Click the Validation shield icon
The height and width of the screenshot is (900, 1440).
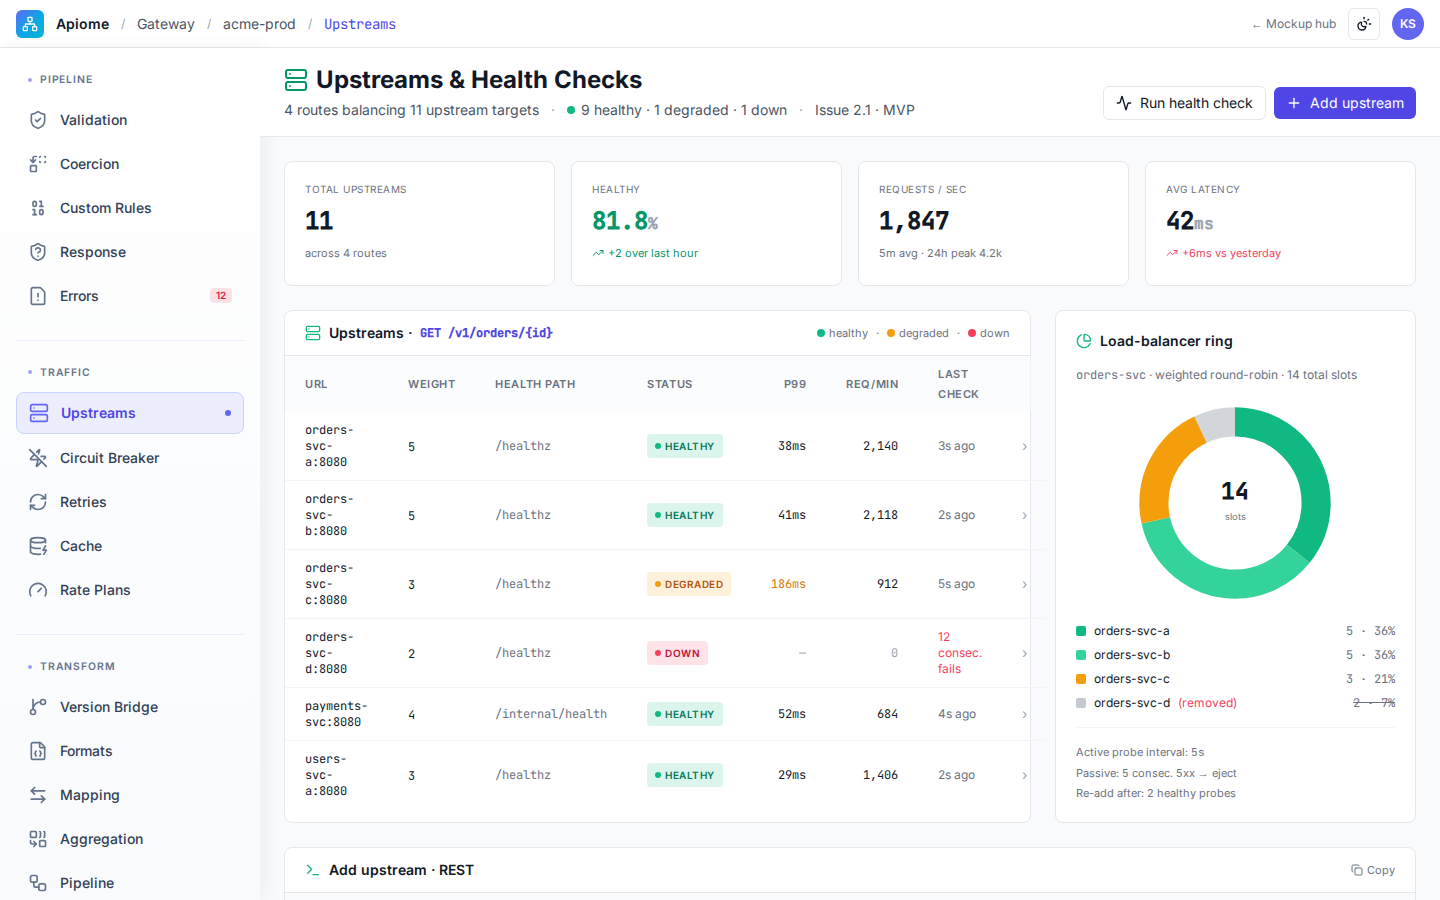pos(38,120)
